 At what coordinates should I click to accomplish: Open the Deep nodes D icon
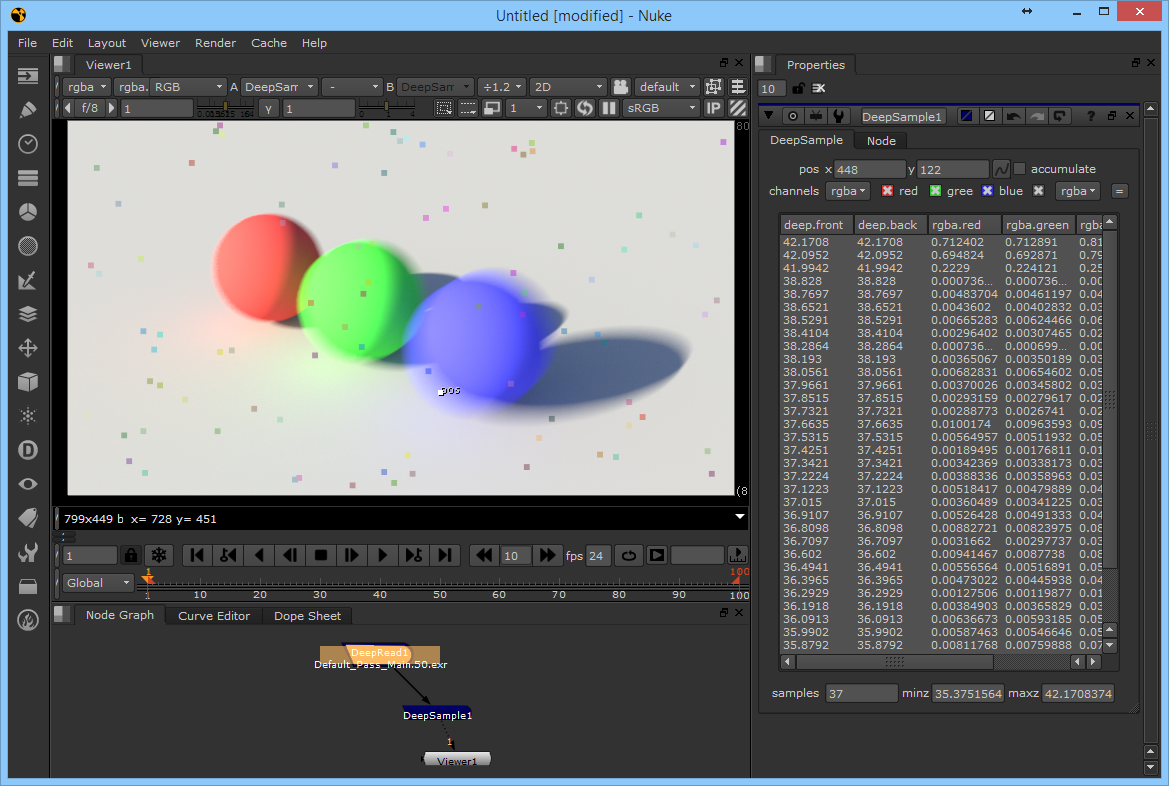tap(28, 450)
